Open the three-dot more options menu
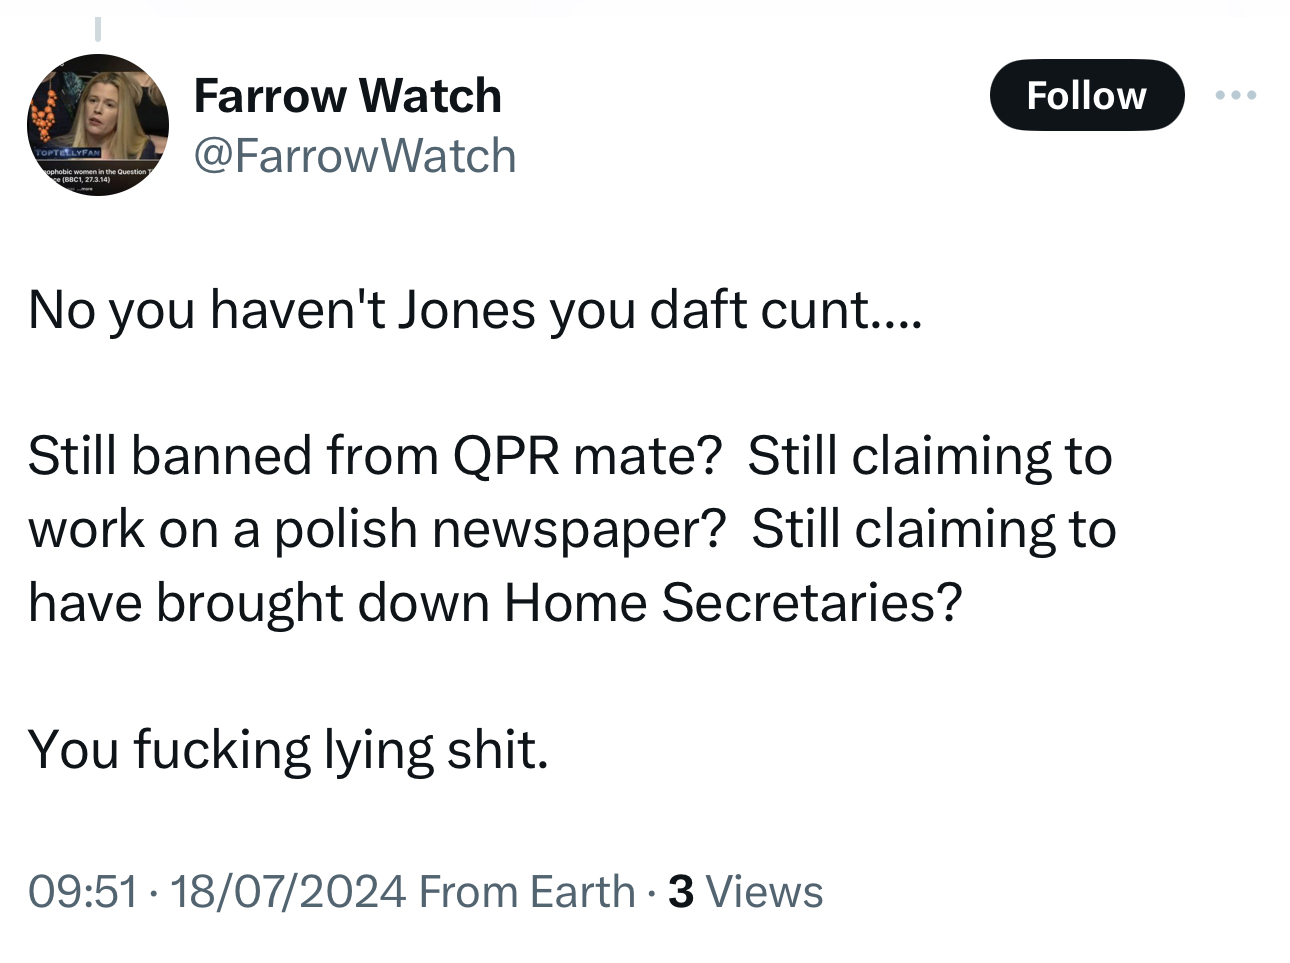The height and width of the screenshot is (963, 1290). [1236, 96]
